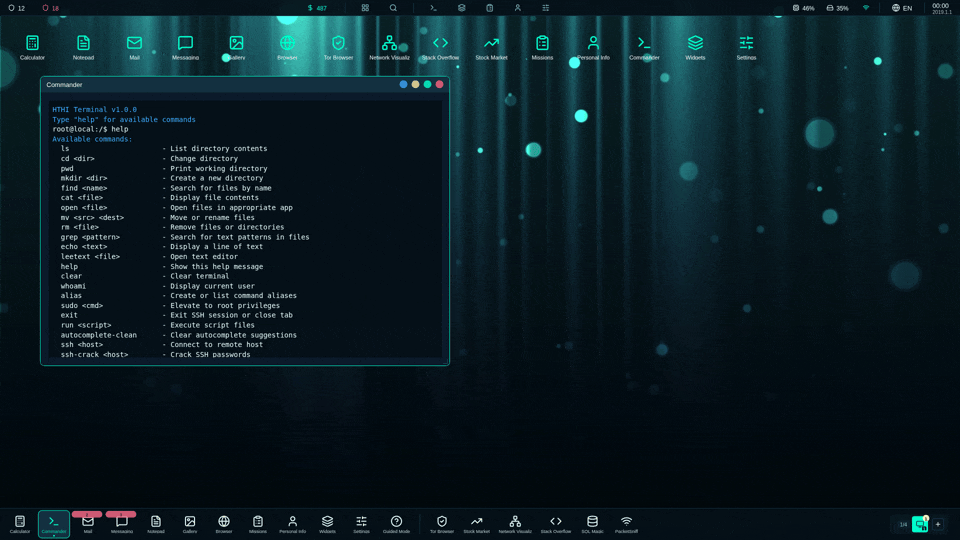
Task: Launch Network Visualizer from the desktop
Action: 389,45
